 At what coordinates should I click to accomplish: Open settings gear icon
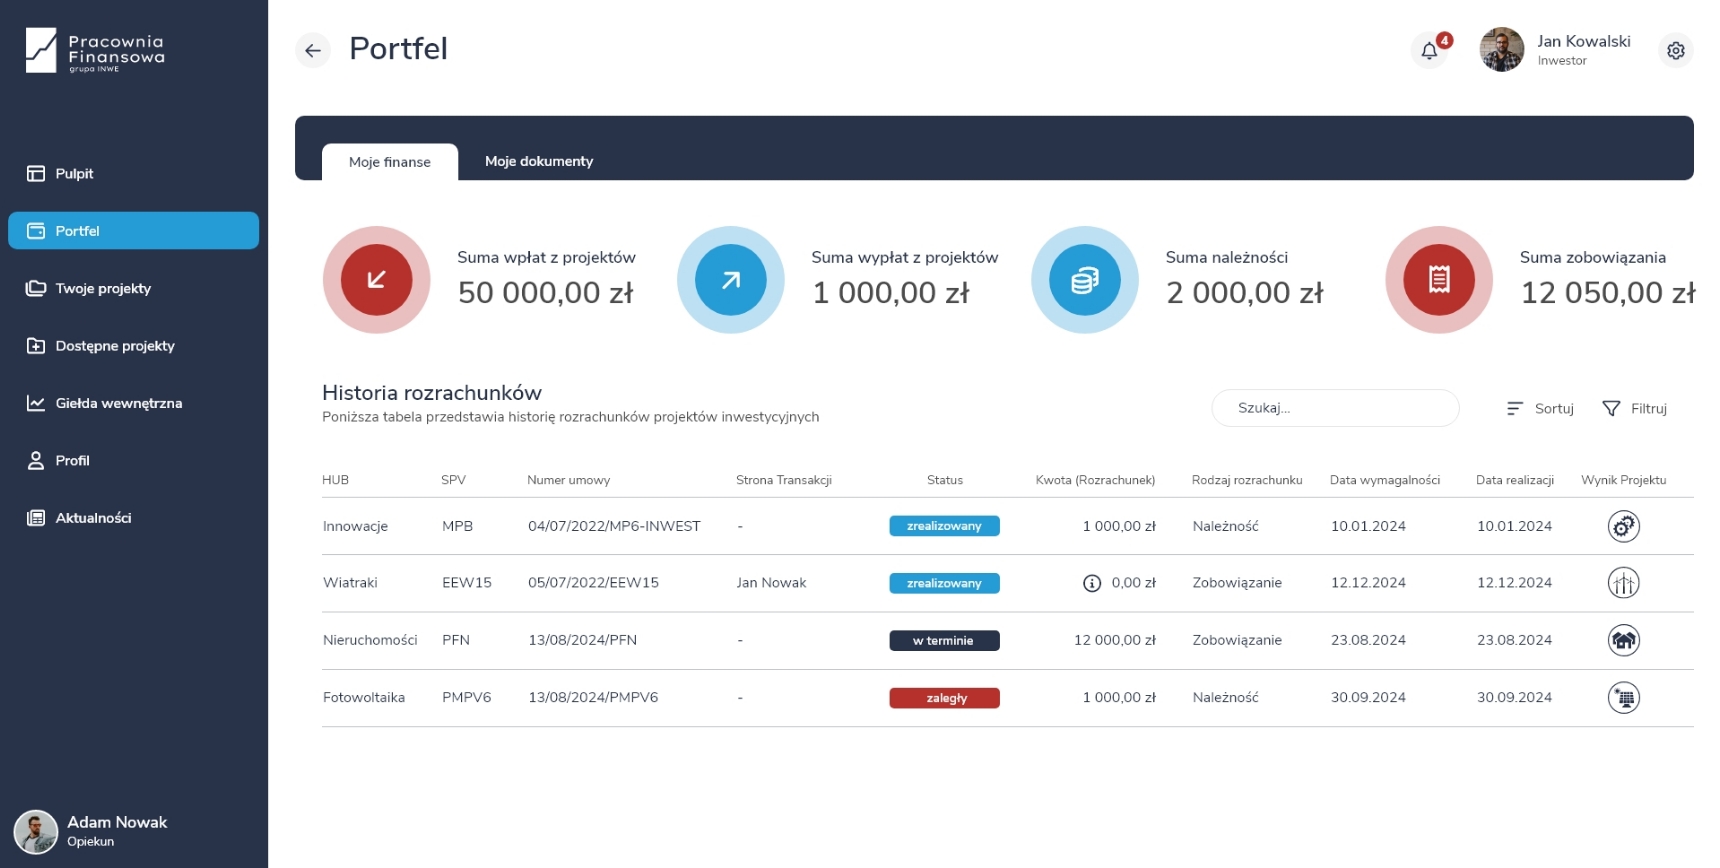(1675, 51)
